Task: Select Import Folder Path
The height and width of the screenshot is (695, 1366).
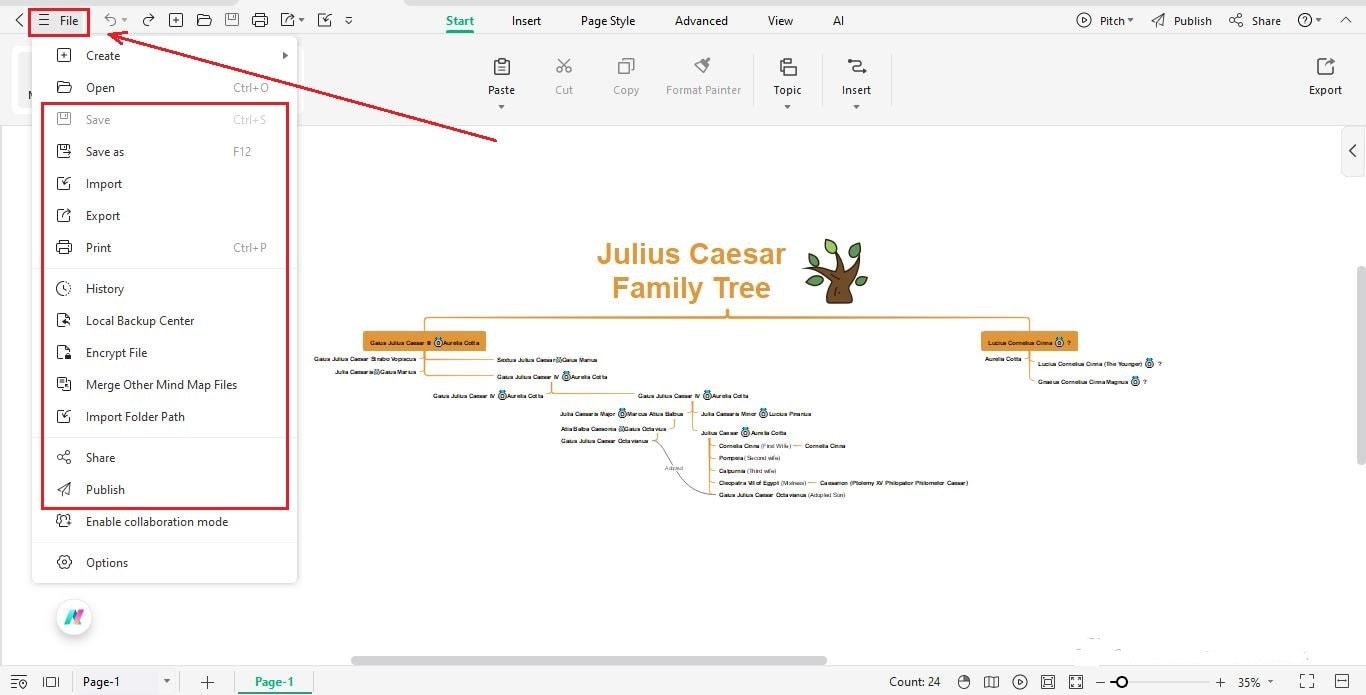Action: [165, 417]
